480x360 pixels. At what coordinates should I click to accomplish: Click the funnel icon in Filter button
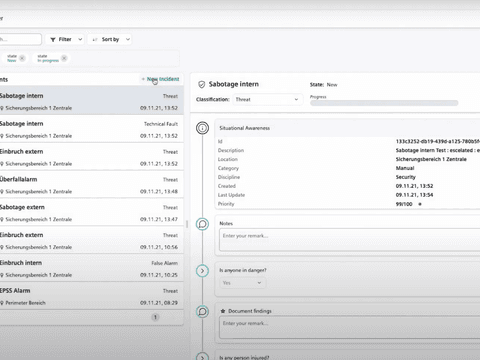pyautogui.click(x=53, y=40)
